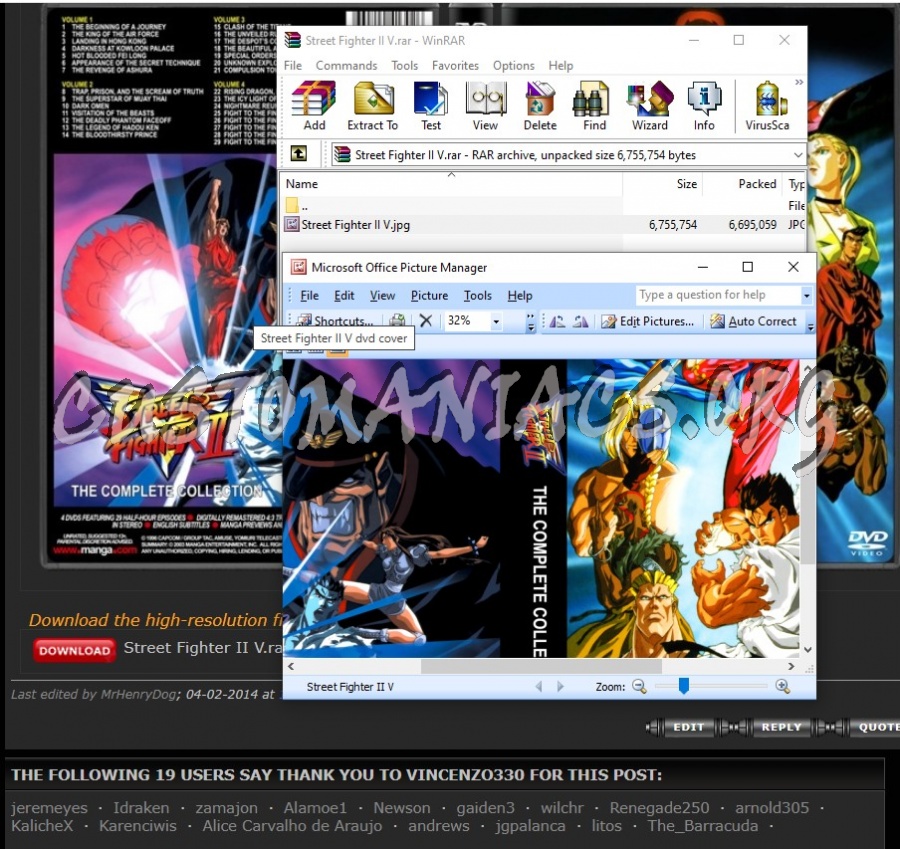This screenshot has width=900, height=849.
Task: Open the WinRAR Commands menu
Action: pos(346,65)
